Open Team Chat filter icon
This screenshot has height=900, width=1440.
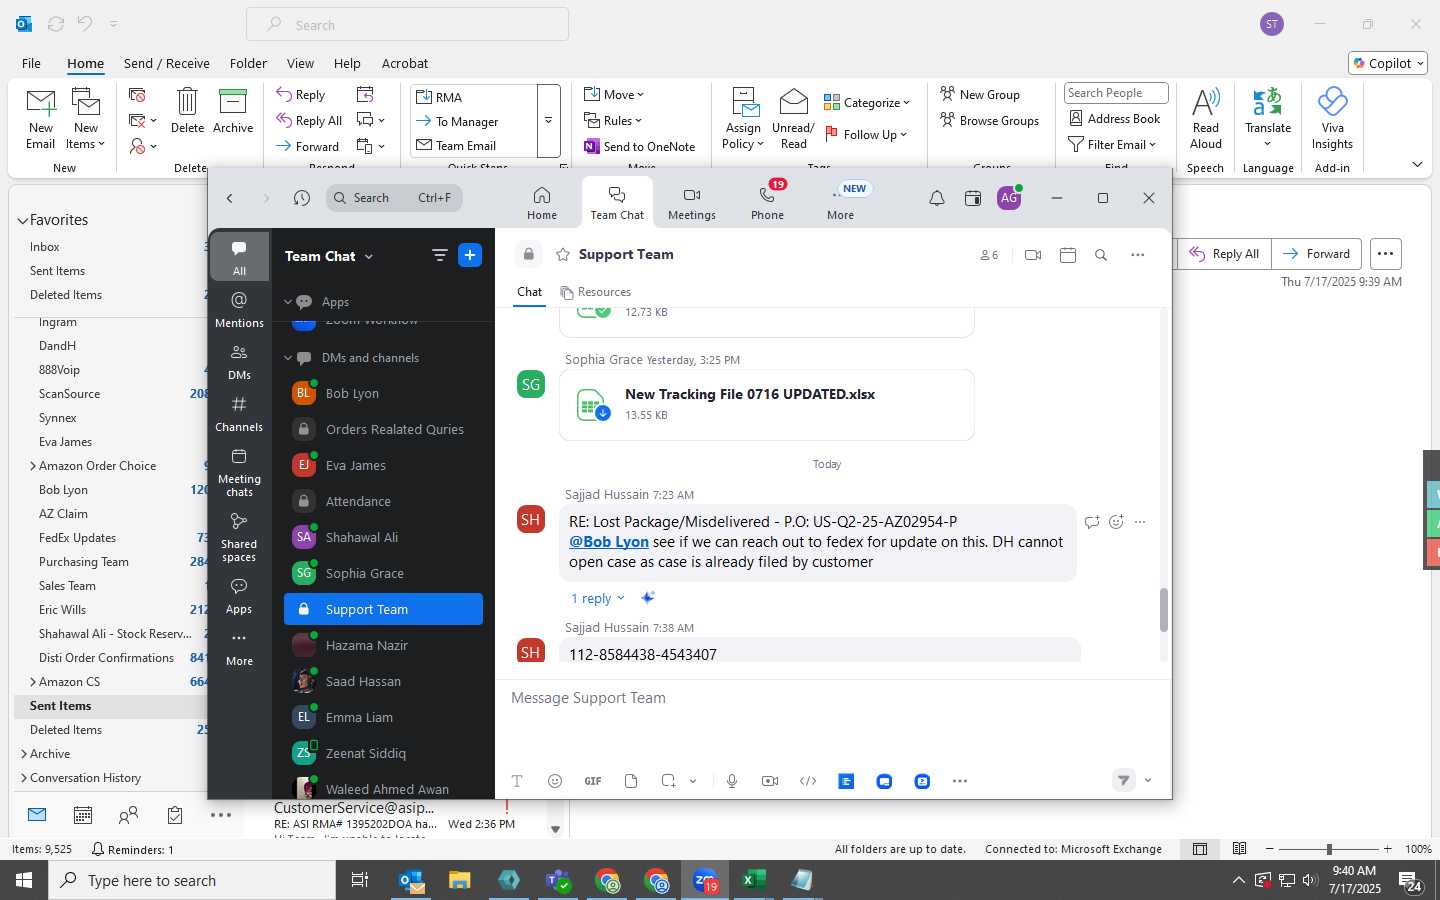tap(439, 255)
